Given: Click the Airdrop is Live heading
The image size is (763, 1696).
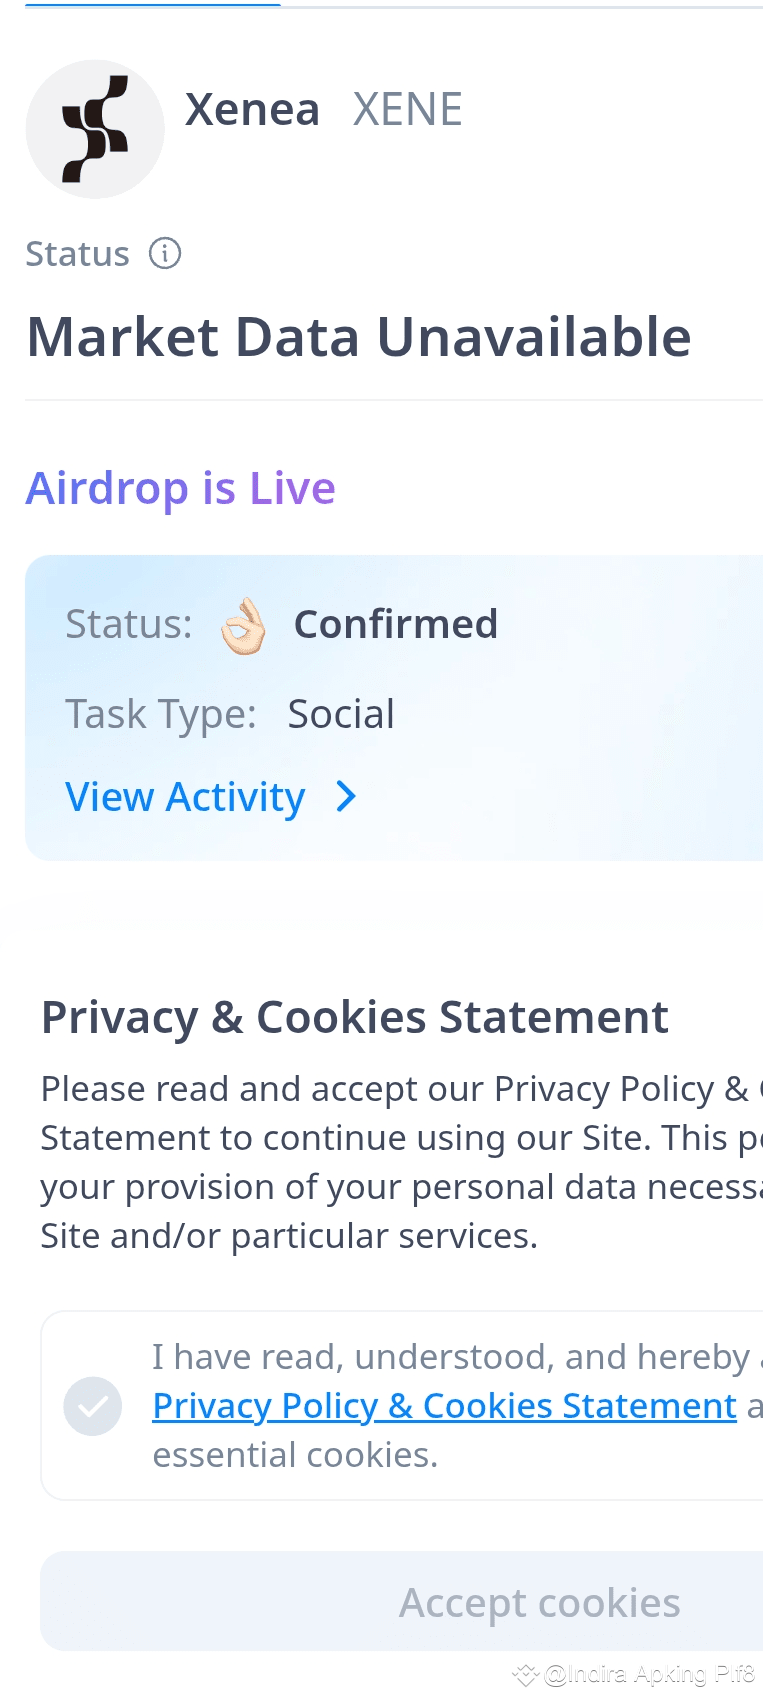Looking at the screenshot, I should [x=180, y=488].
